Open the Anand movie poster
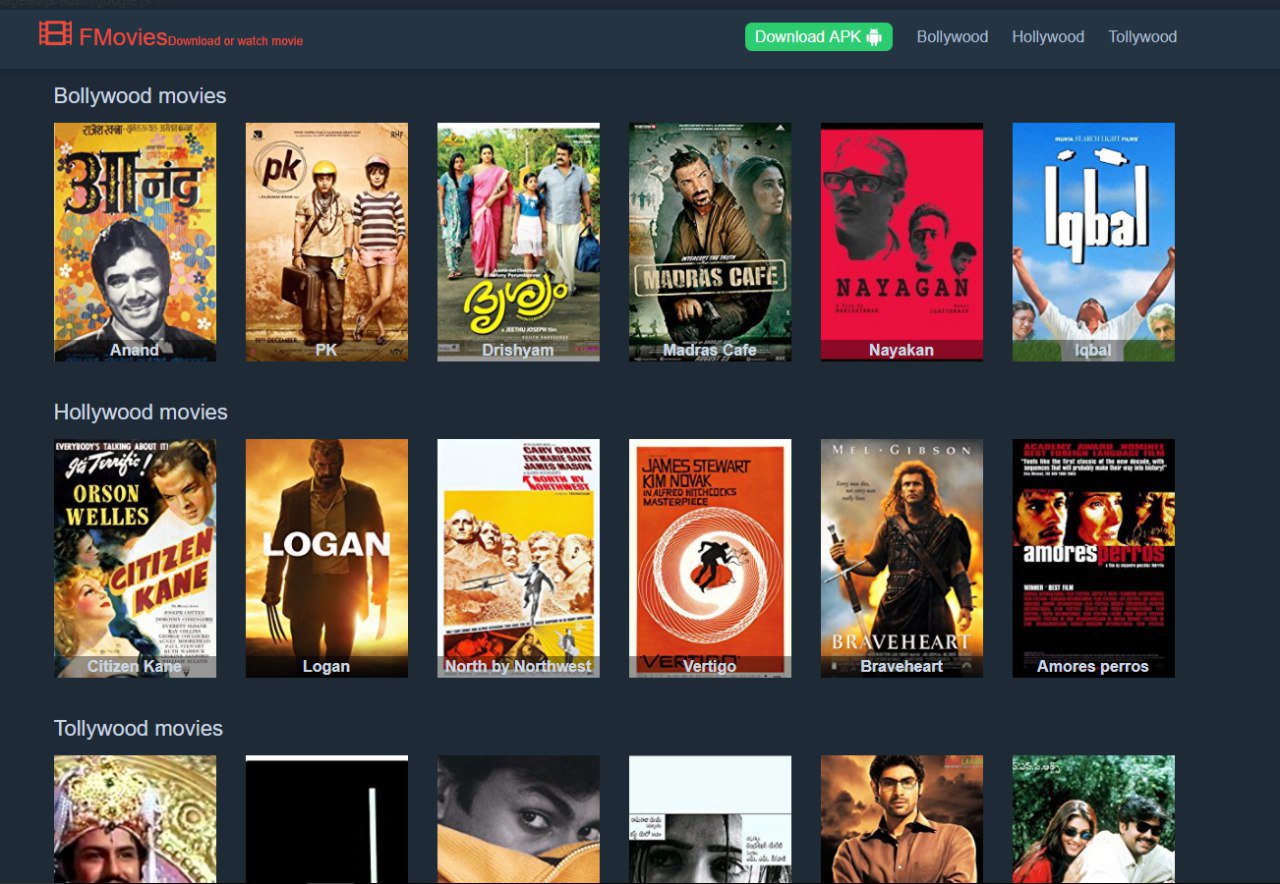The width and height of the screenshot is (1280, 884). pos(135,242)
